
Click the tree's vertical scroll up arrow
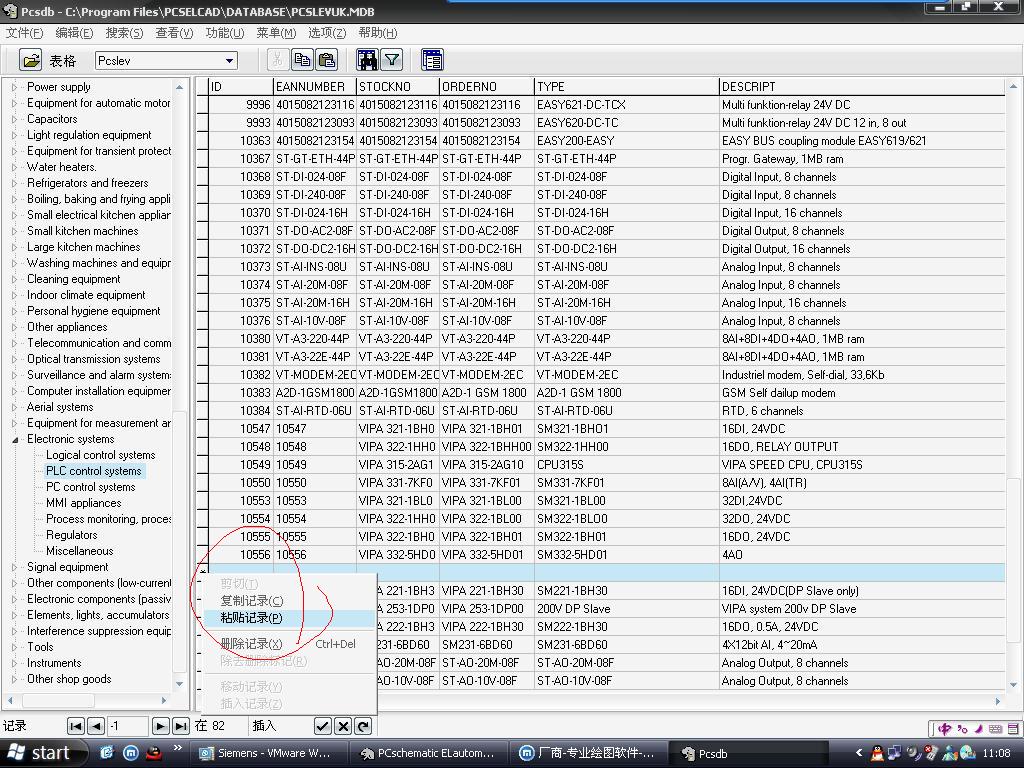click(x=180, y=87)
